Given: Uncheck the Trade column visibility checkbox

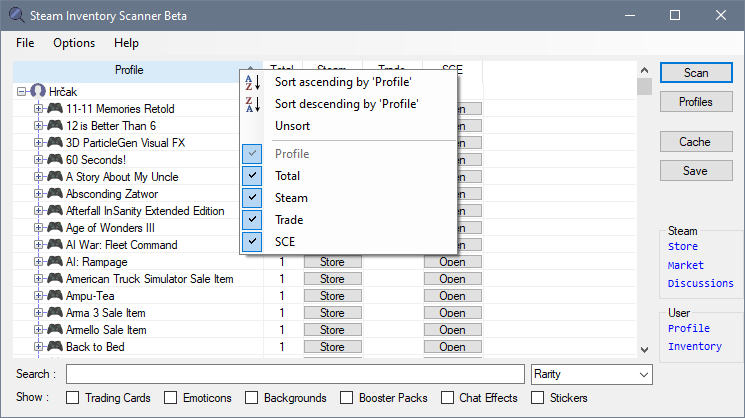Looking at the screenshot, I should point(252,219).
